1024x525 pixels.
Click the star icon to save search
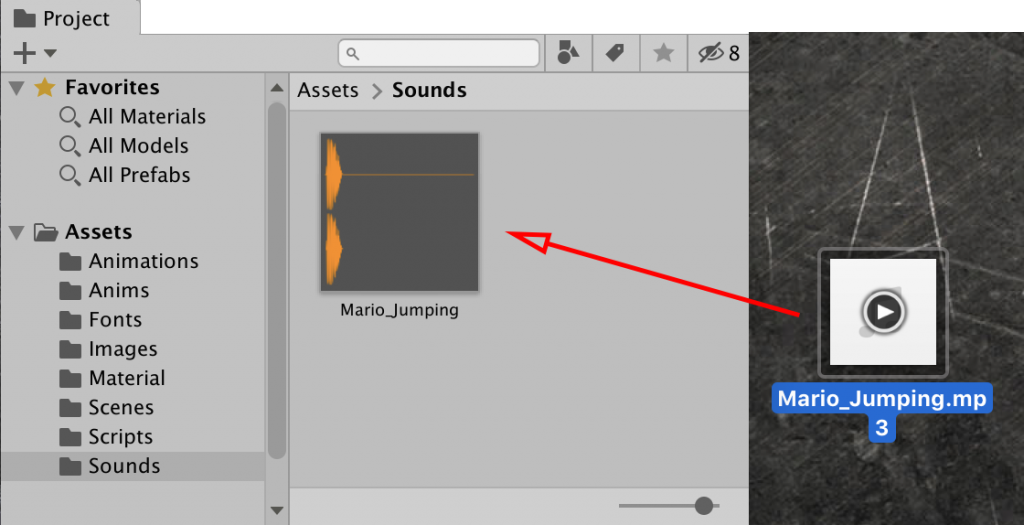664,53
